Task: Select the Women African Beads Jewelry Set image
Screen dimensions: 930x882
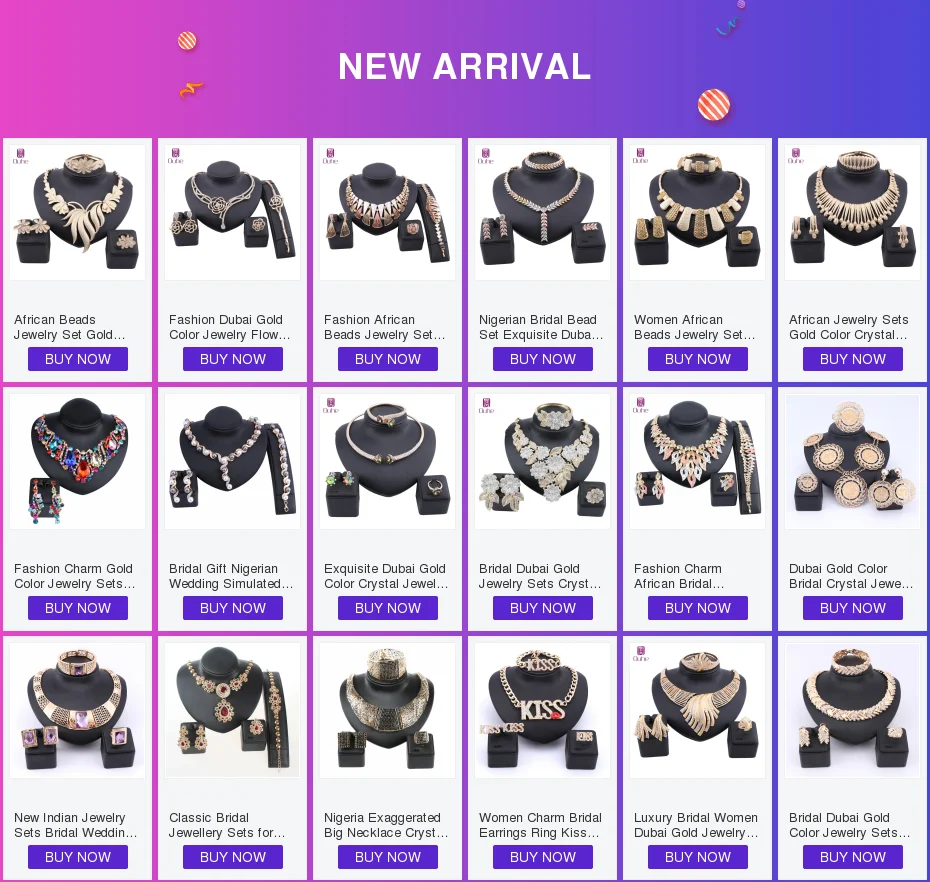Action: click(698, 212)
